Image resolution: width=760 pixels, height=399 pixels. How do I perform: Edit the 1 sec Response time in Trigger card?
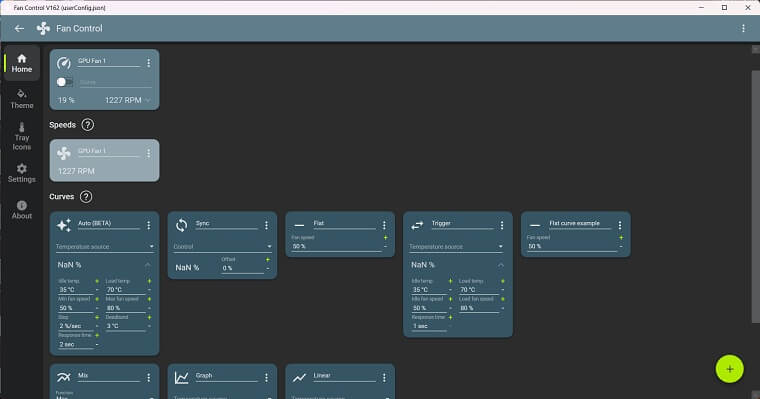point(428,326)
